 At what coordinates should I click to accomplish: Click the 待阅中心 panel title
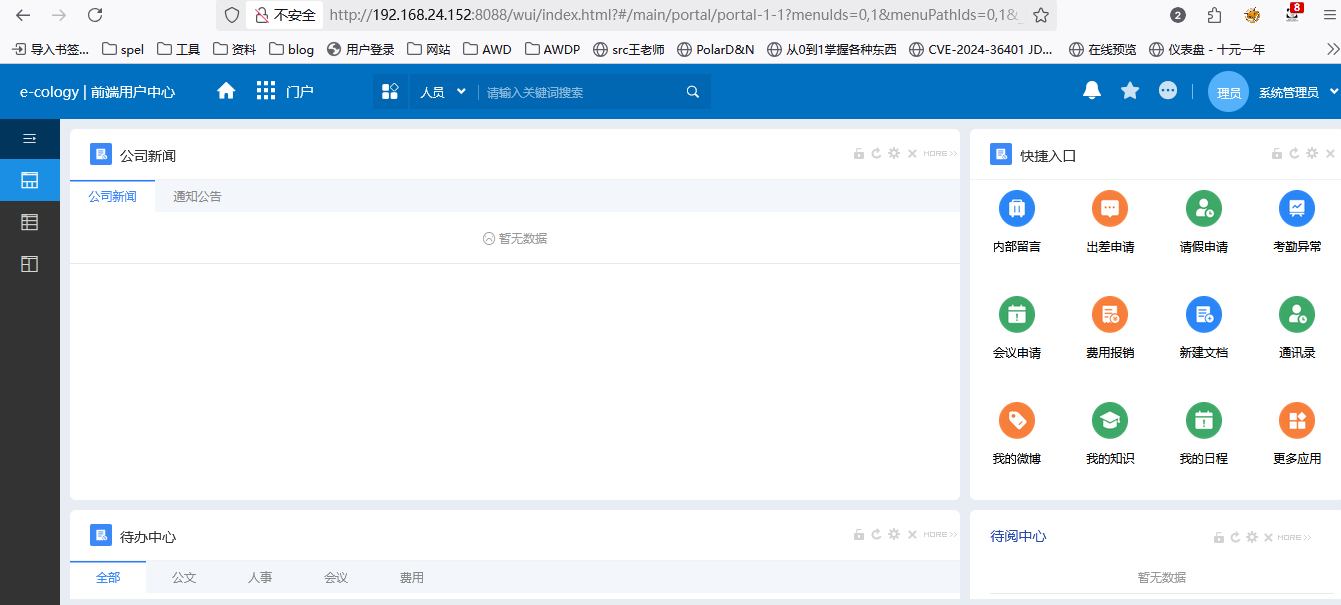pyautogui.click(x=1018, y=536)
